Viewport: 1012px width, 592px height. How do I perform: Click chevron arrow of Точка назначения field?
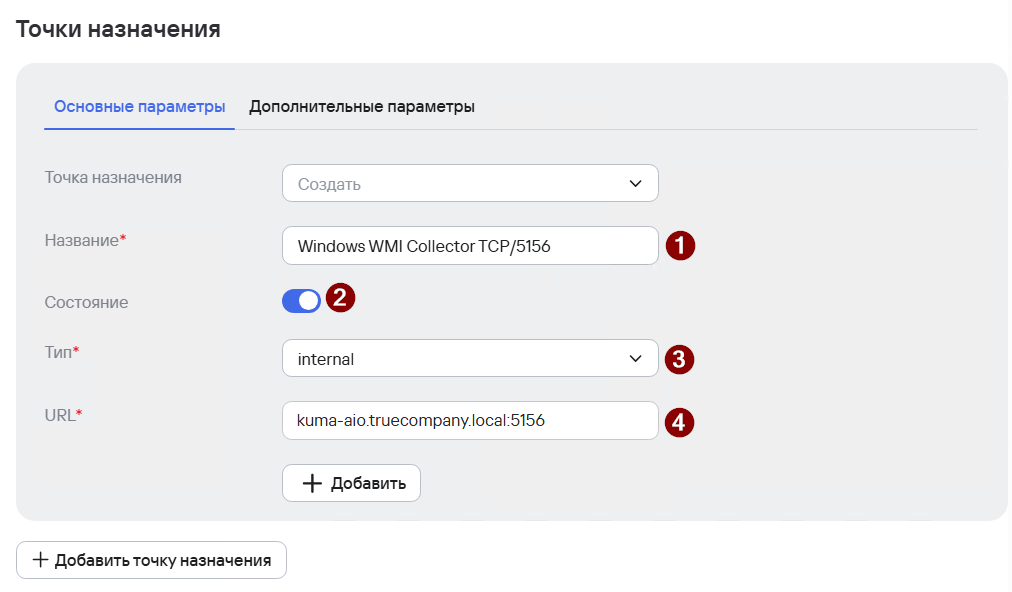[x=635, y=183]
